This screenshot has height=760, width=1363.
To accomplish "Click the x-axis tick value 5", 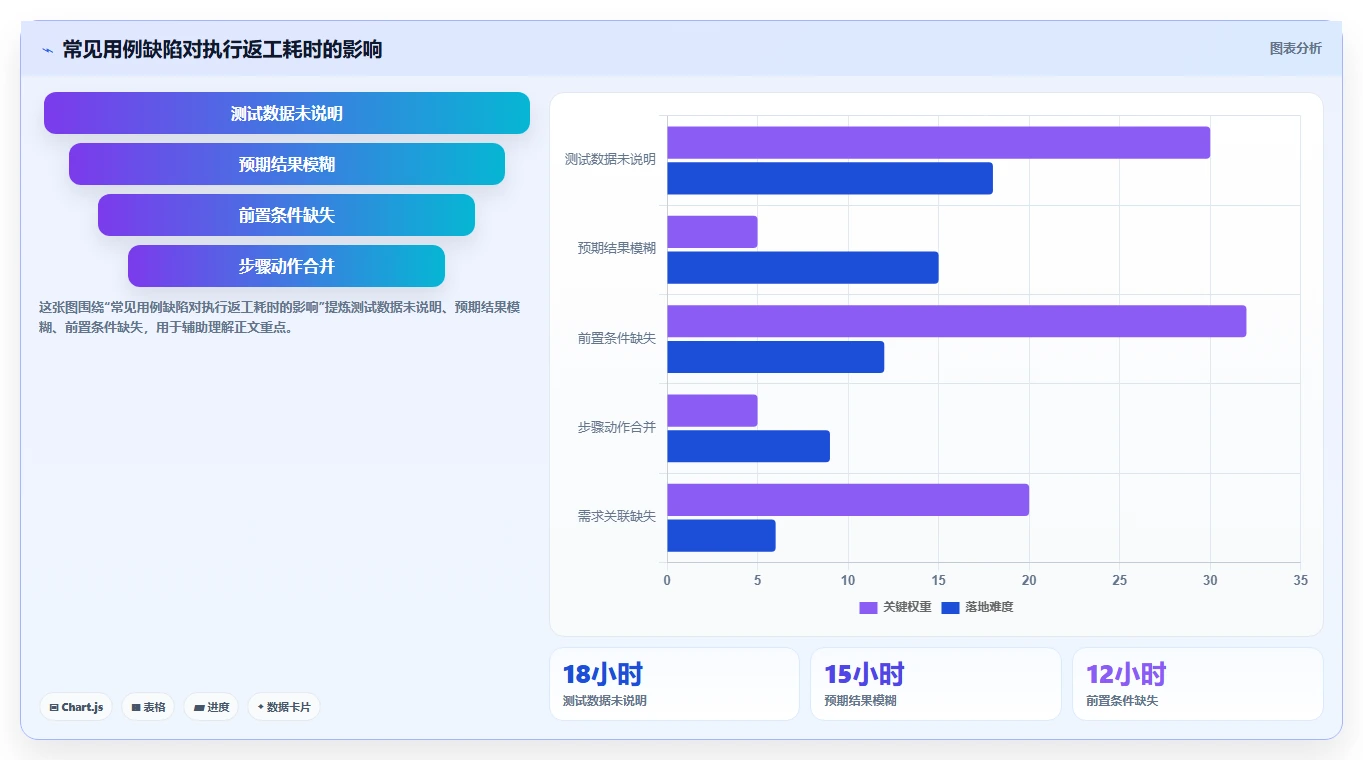I will click(x=757, y=580).
